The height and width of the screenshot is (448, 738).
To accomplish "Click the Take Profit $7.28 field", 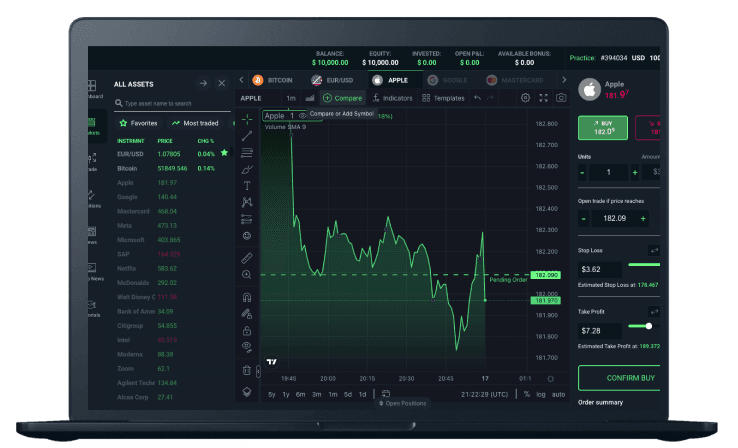I will [600, 331].
